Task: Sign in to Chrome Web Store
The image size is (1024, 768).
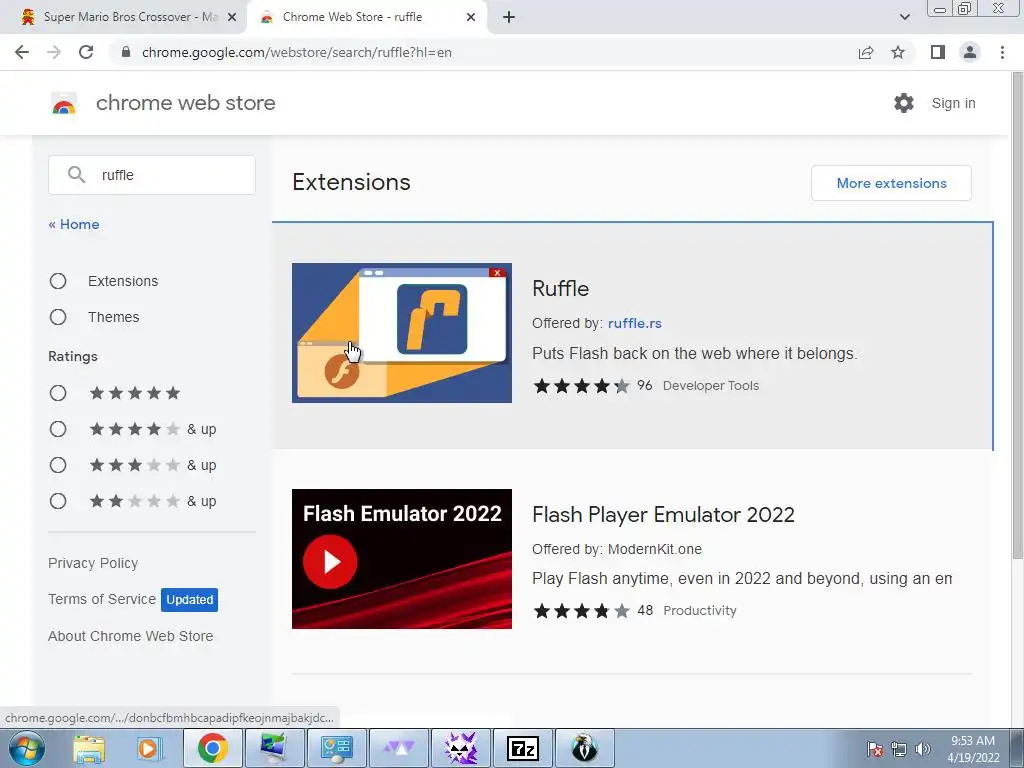Action: click(953, 103)
